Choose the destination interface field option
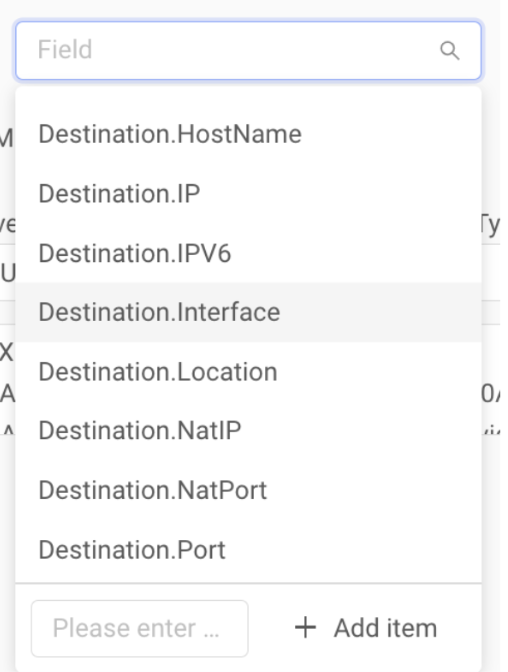The image size is (508, 672). (x=248, y=312)
